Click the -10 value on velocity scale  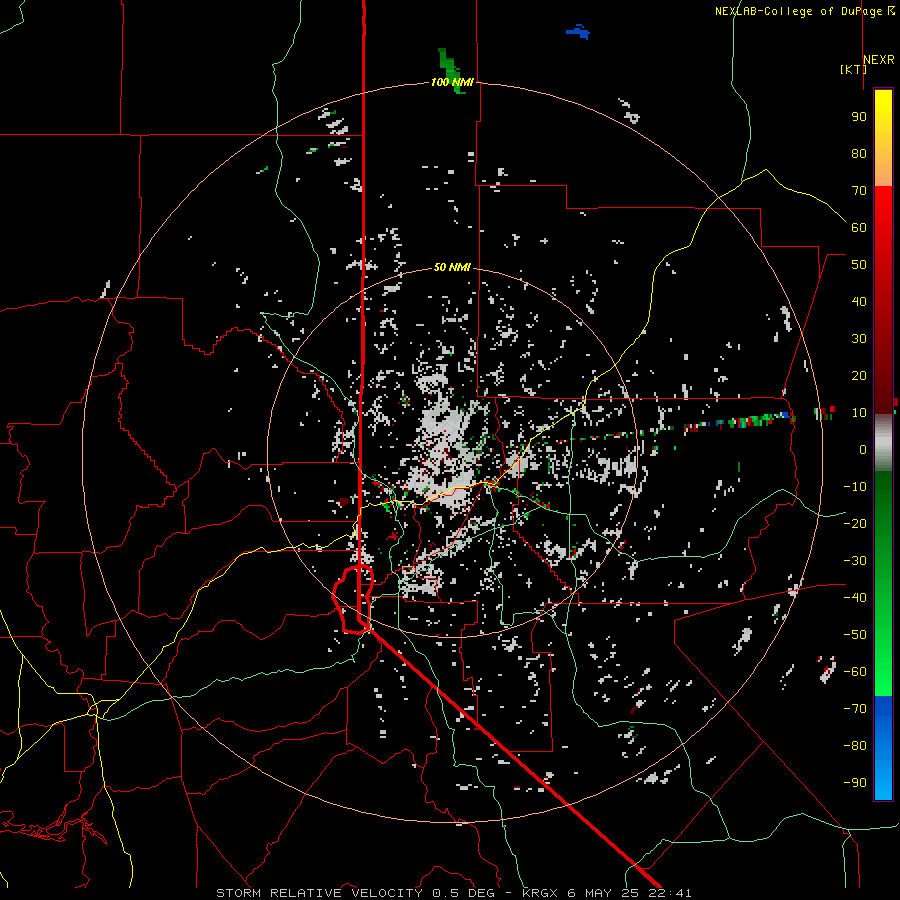855,487
